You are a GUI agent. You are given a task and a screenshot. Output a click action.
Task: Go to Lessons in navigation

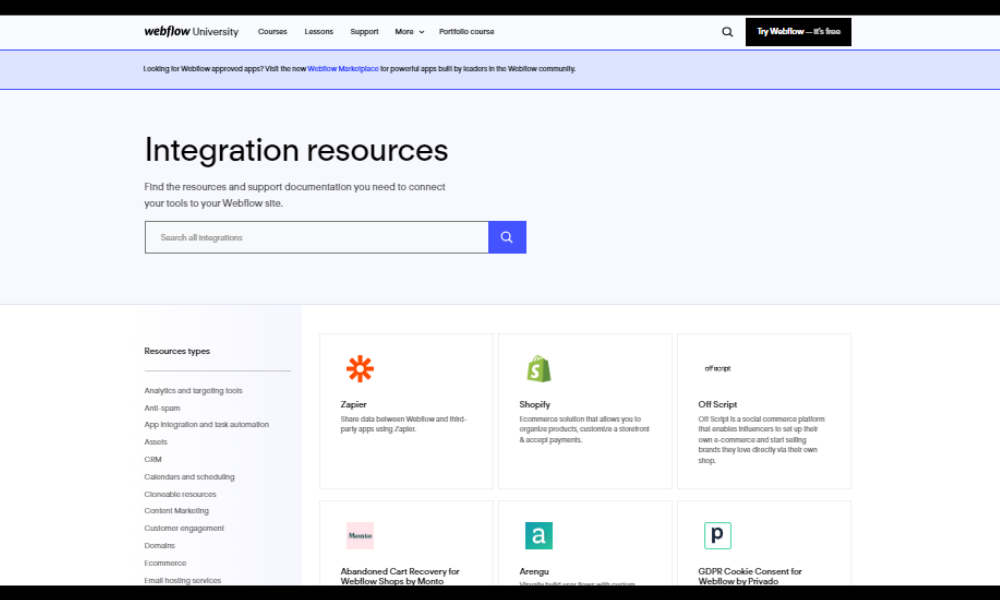[319, 31]
